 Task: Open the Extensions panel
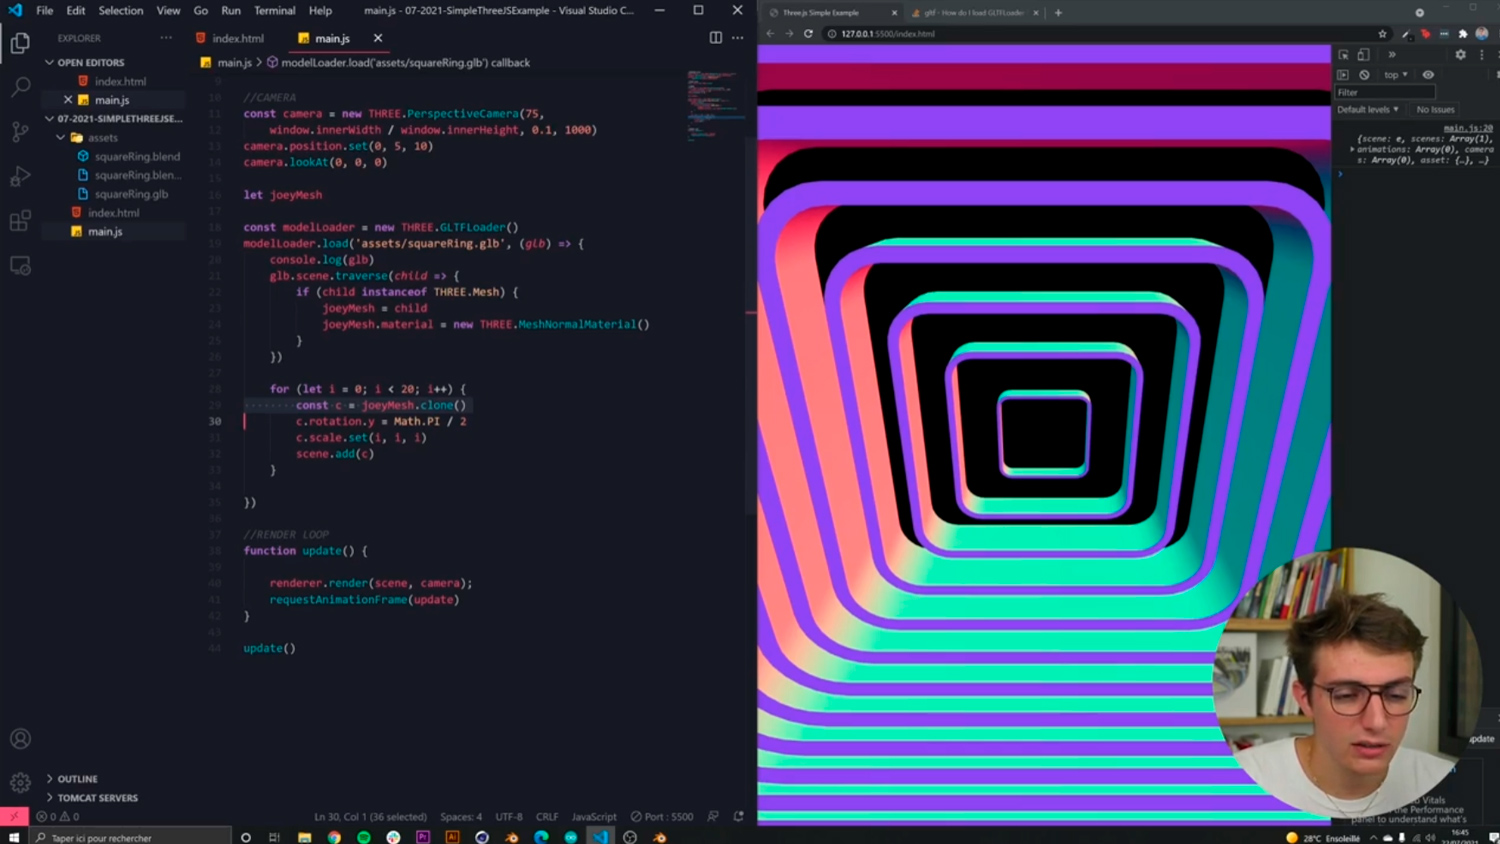[x=20, y=222]
